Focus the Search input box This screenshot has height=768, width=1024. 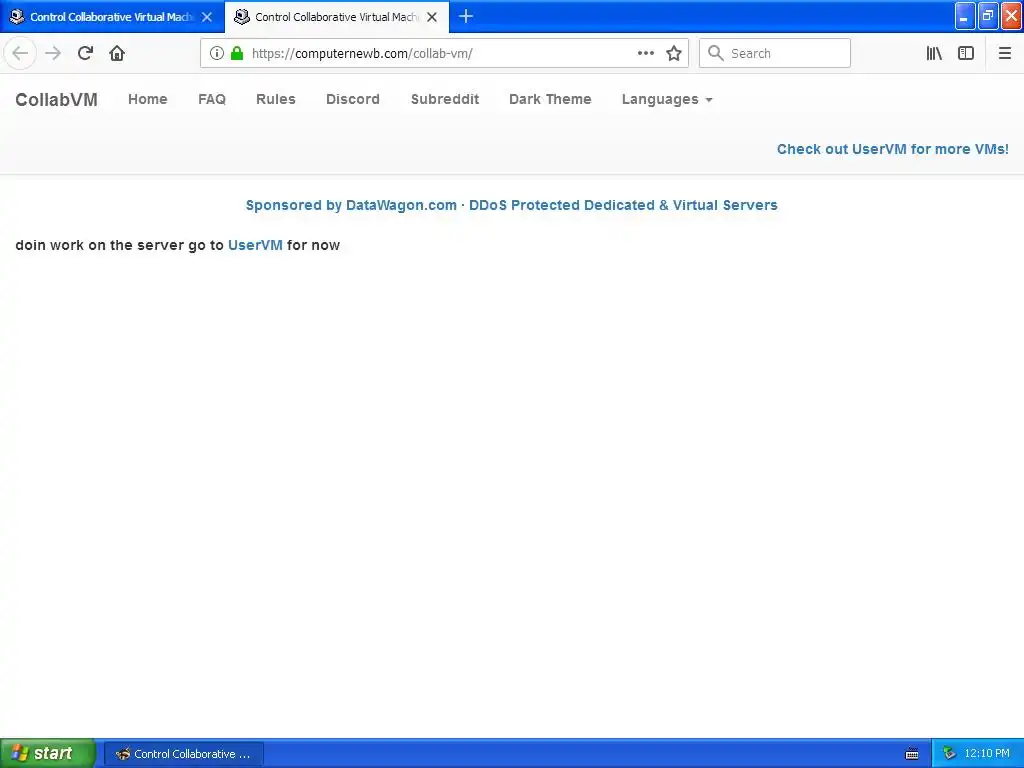pos(775,53)
